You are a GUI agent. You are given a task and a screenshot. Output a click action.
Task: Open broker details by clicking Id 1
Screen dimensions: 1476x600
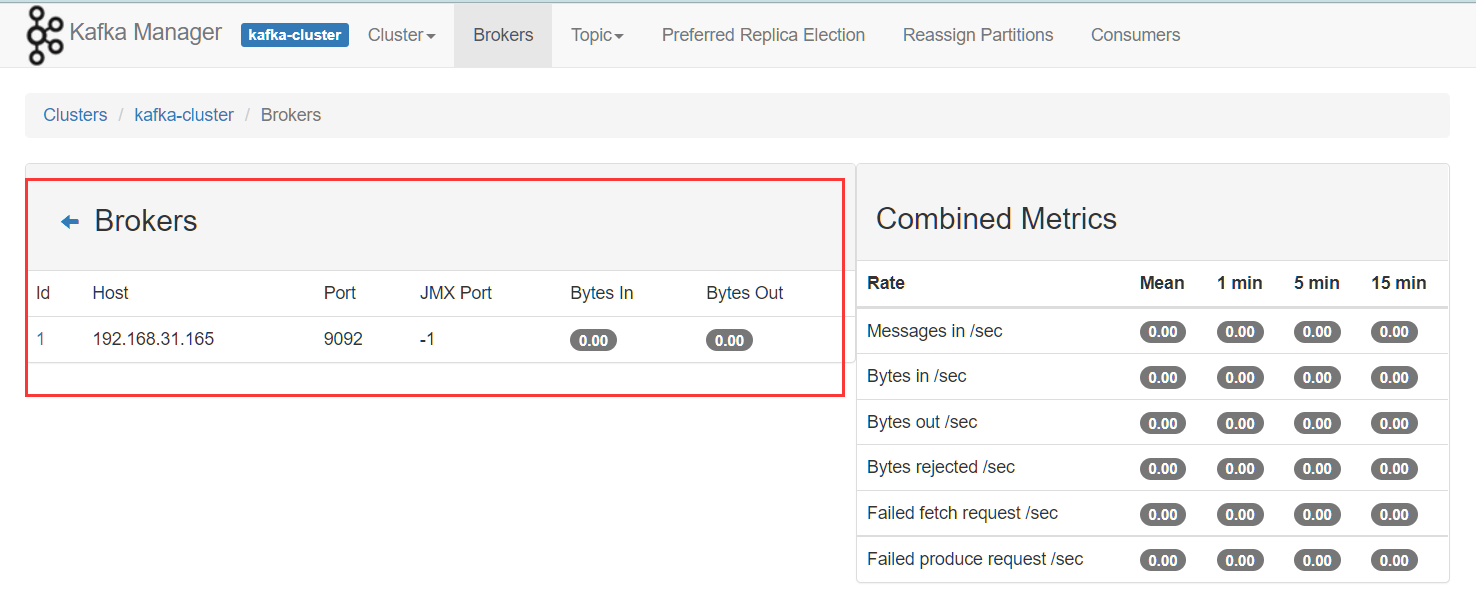pos(41,339)
